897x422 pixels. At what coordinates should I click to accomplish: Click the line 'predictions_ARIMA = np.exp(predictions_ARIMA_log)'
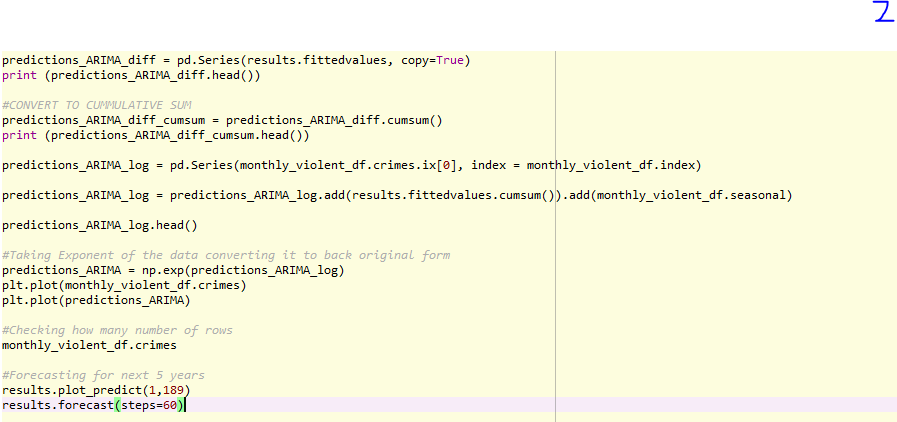click(173, 270)
